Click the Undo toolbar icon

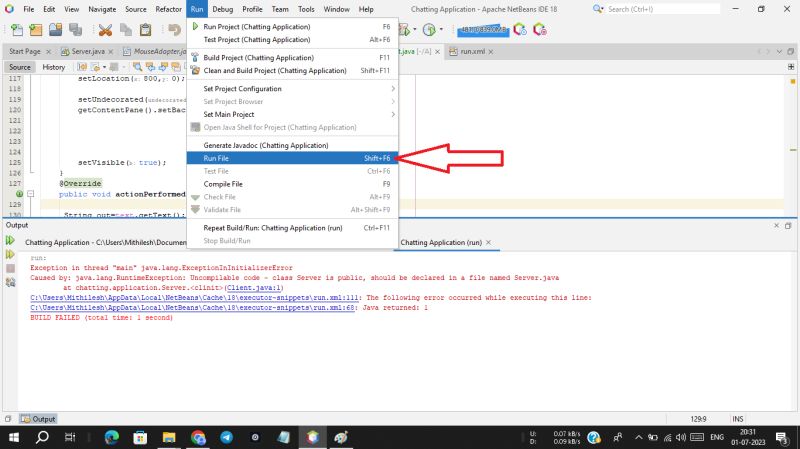point(174,30)
